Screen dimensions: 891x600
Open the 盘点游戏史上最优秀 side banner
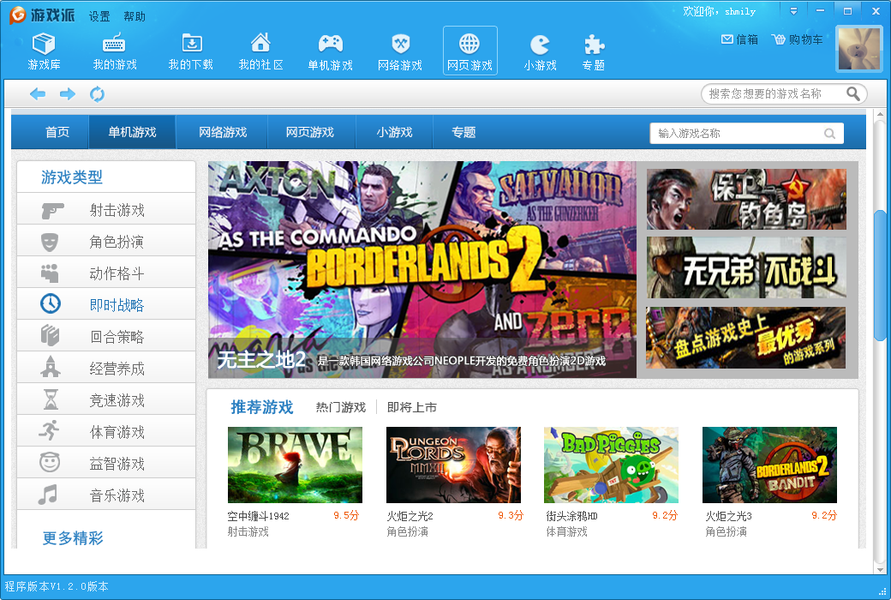click(747, 338)
